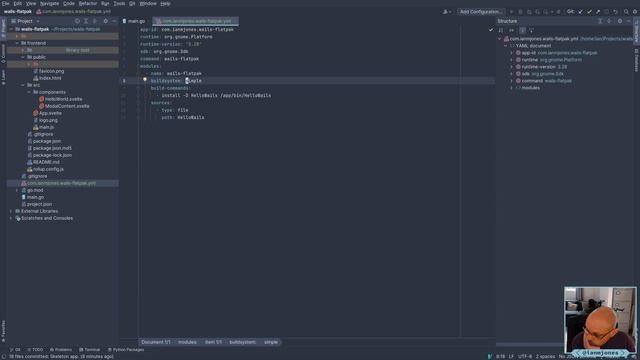The image size is (640, 360).
Task: Toggle autoscroll to source in Structure
Action: pos(522,30)
